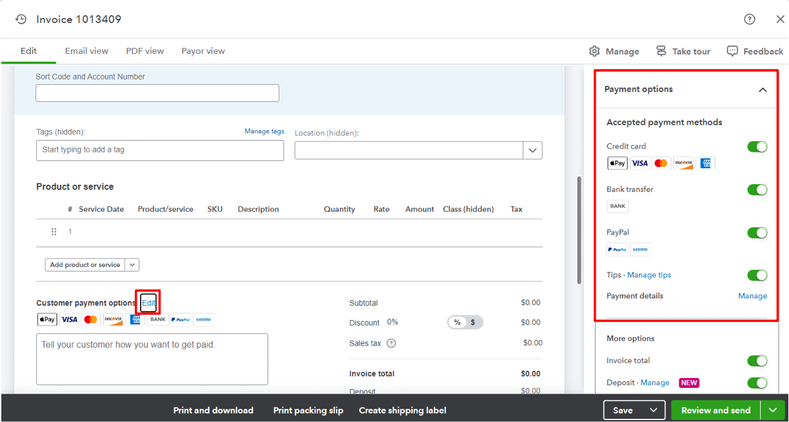Screen dimensions: 789x422
Task: Click American Express icon under Credit card
Action: coord(705,163)
